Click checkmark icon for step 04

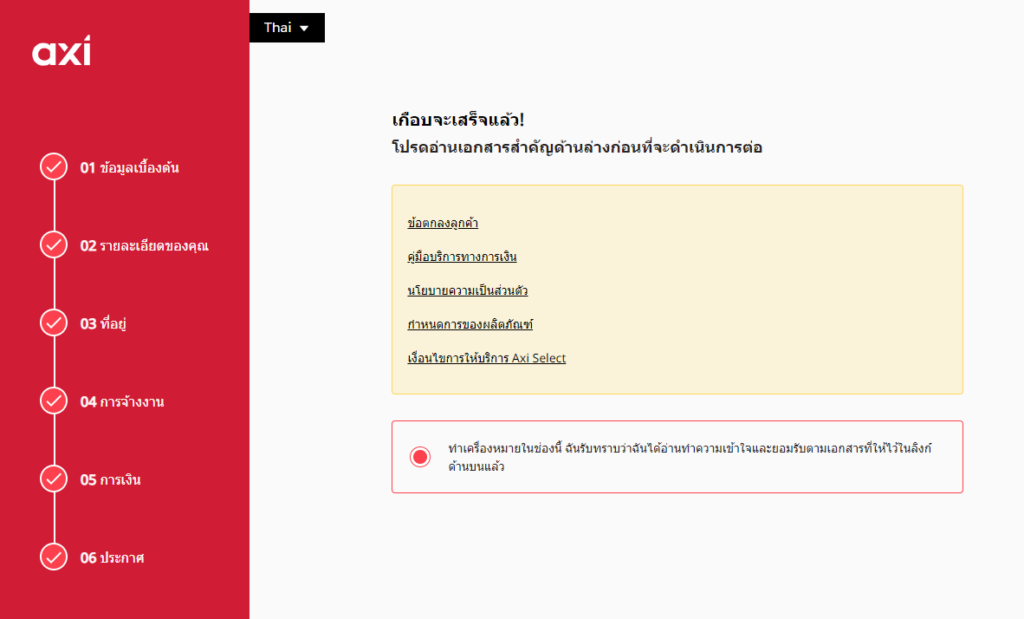(54, 401)
